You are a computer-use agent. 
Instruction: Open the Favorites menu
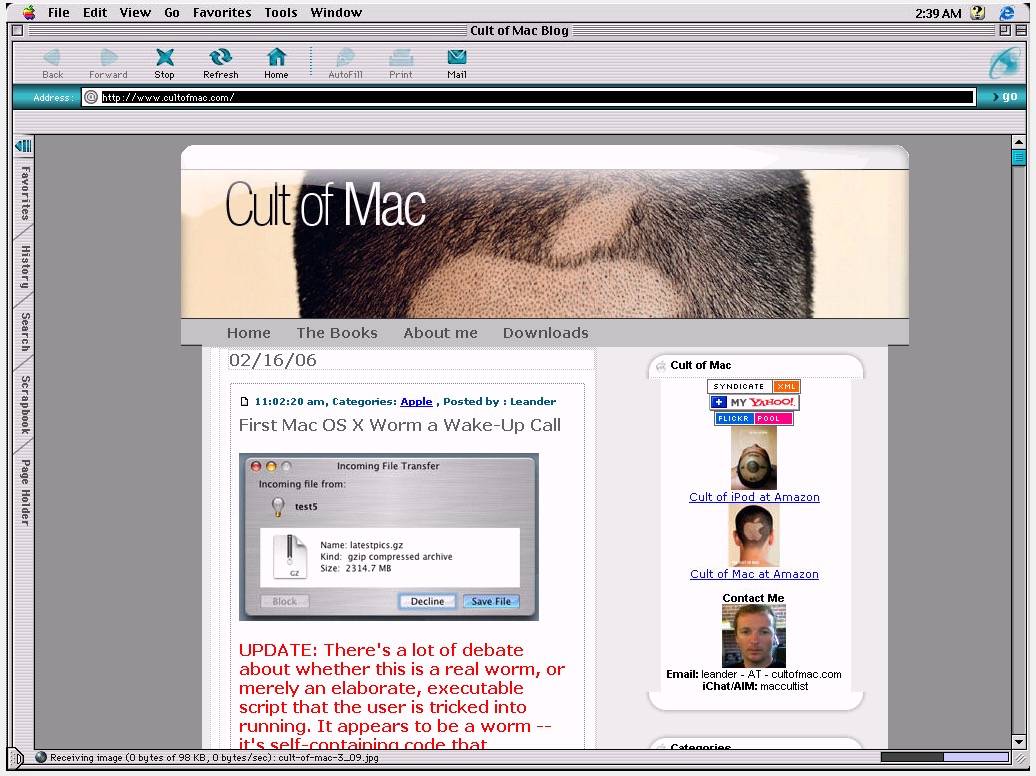coord(221,12)
